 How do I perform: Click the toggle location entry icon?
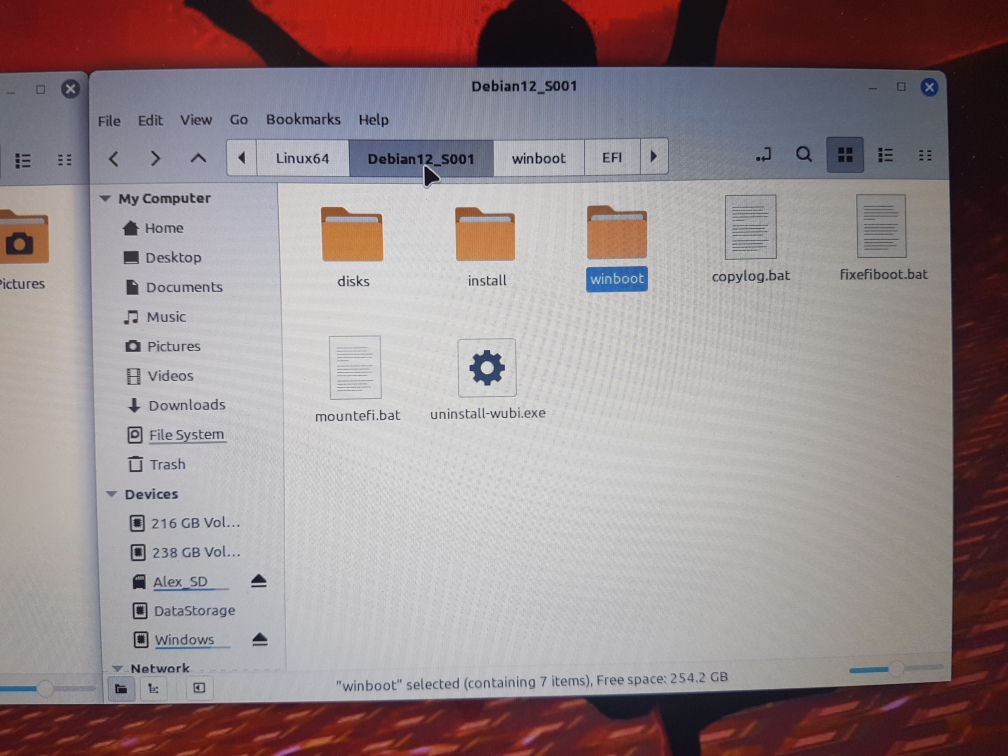(764, 155)
